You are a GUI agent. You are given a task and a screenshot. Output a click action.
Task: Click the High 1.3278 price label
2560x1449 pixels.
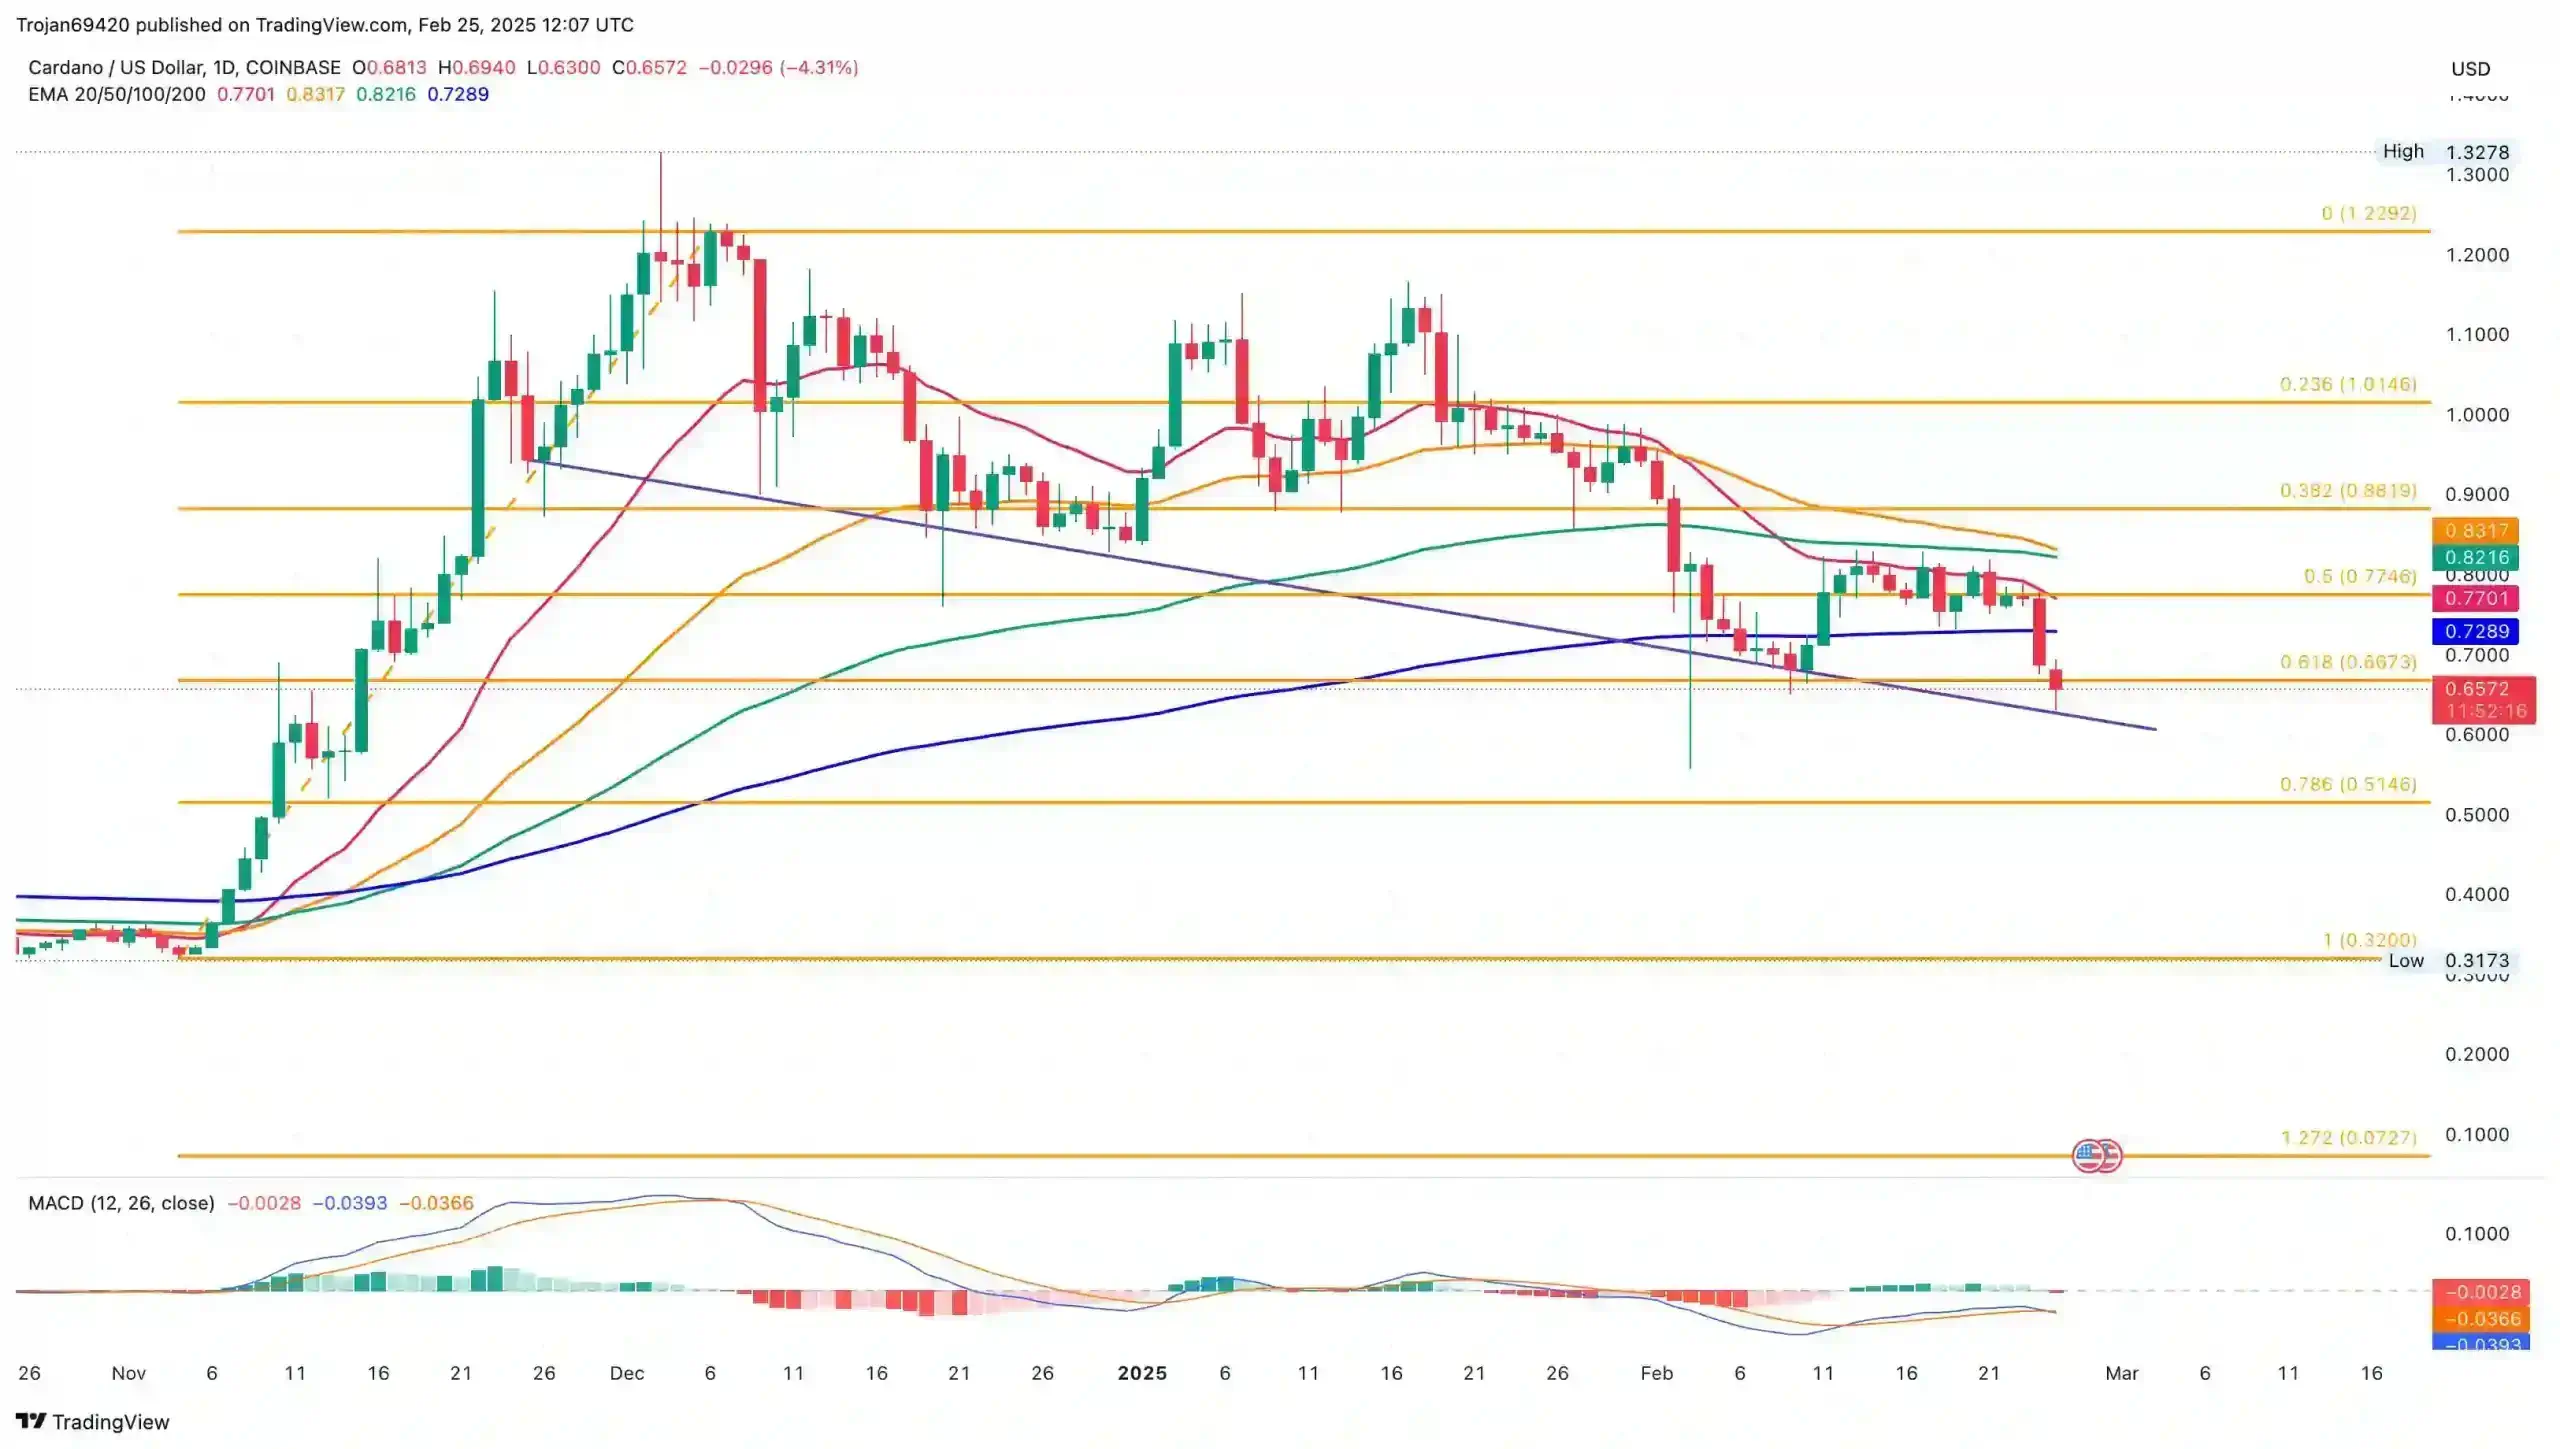coord(2445,152)
